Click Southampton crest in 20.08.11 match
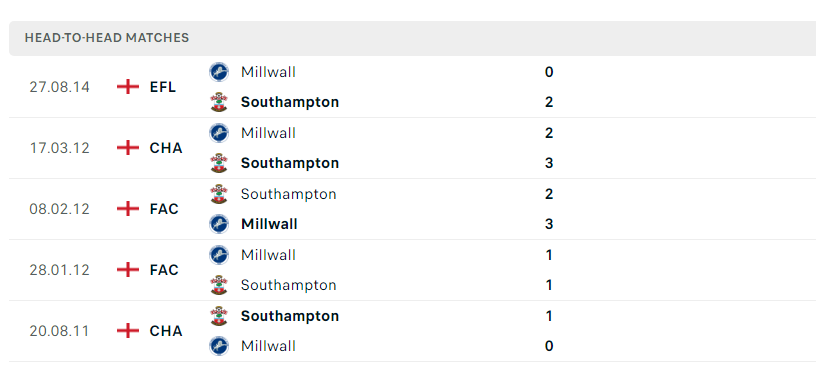The image size is (816, 368). pyautogui.click(x=219, y=316)
